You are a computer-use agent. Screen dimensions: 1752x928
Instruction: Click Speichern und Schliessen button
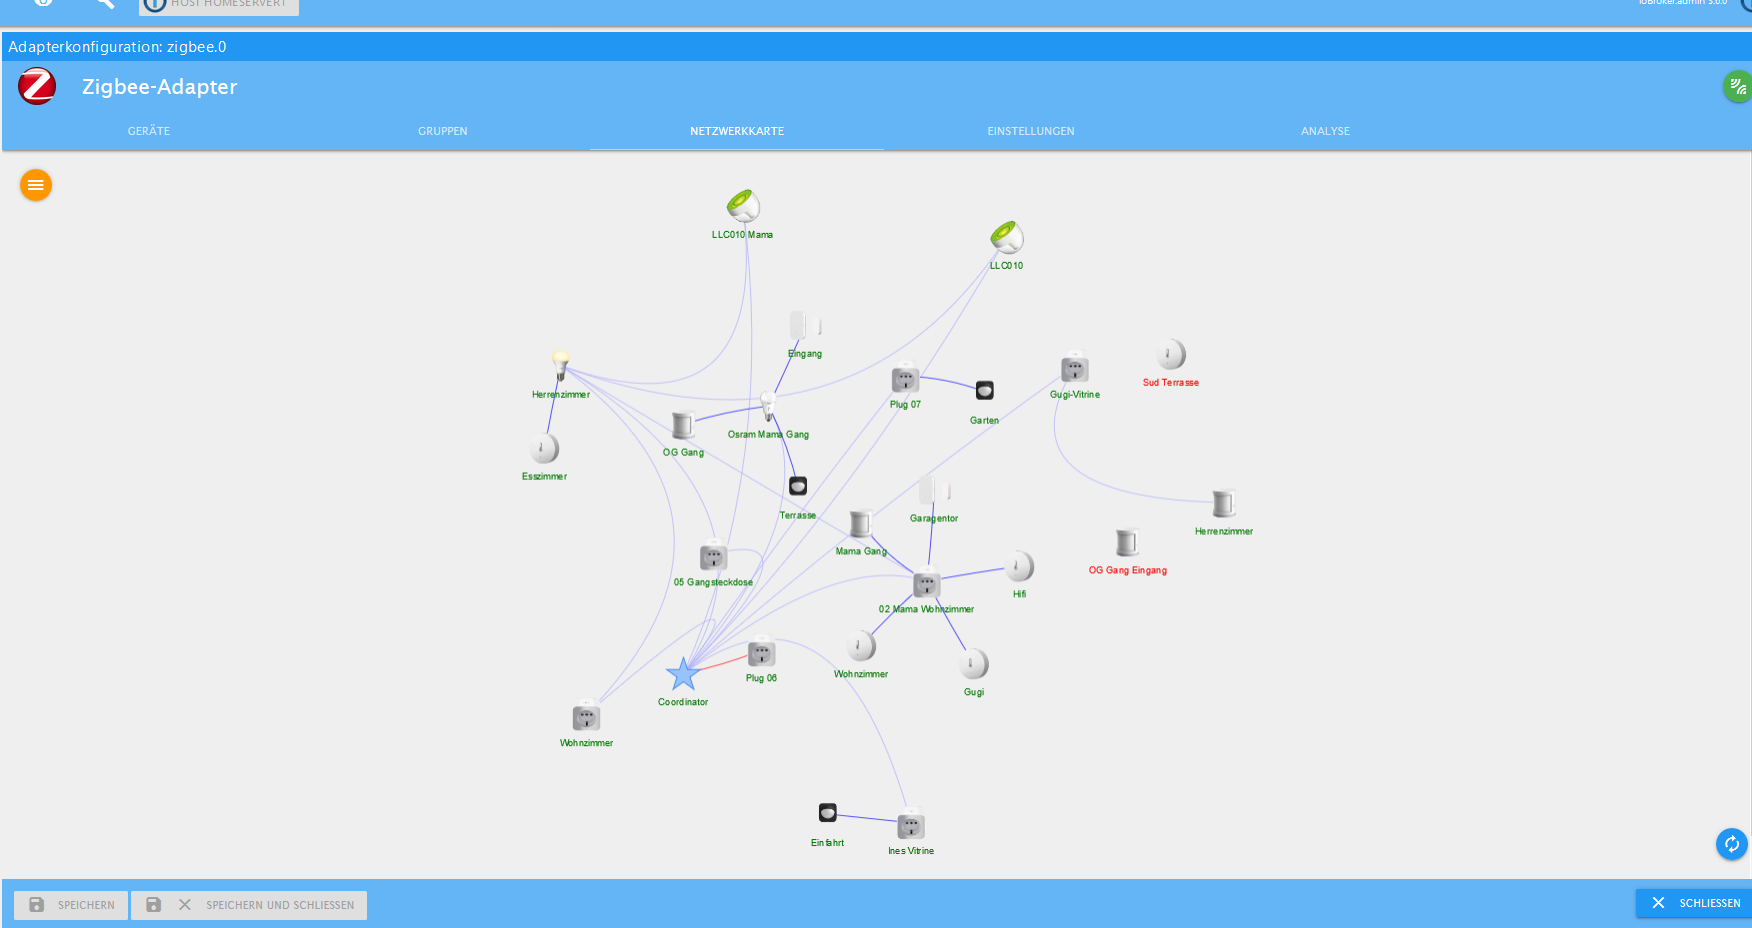point(249,905)
